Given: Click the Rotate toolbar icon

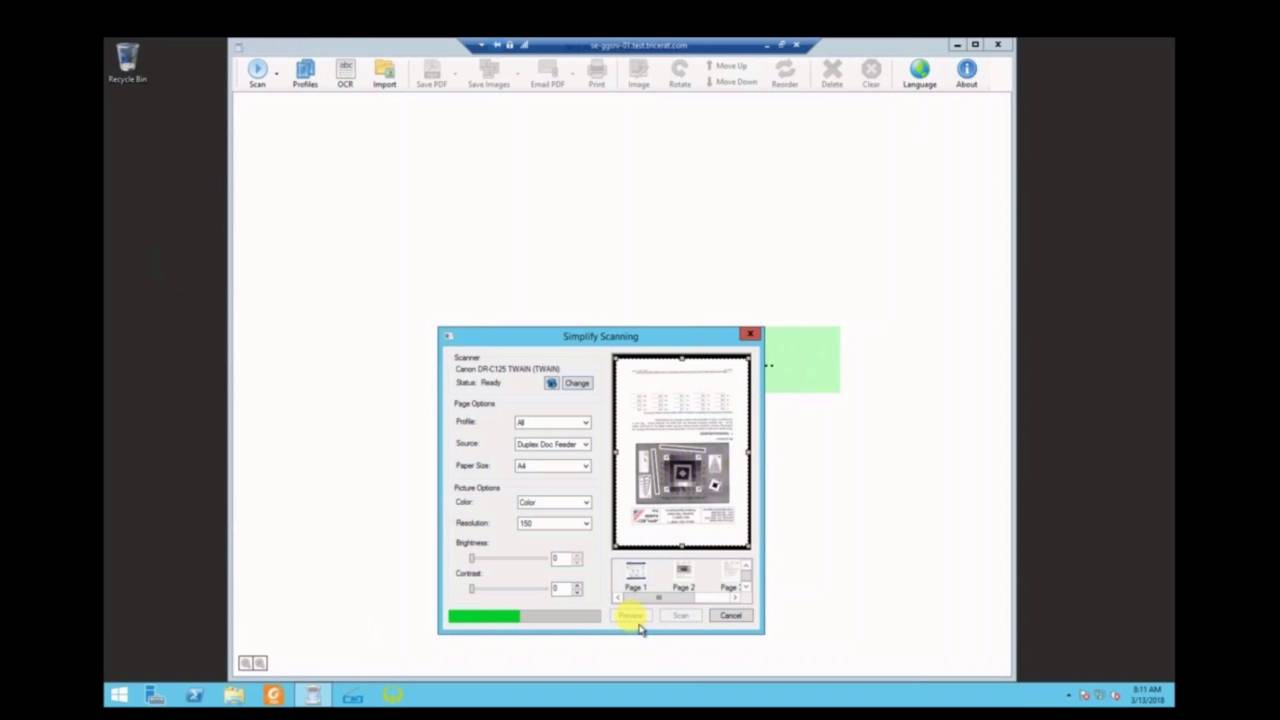Looking at the screenshot, I should point(679,73).
